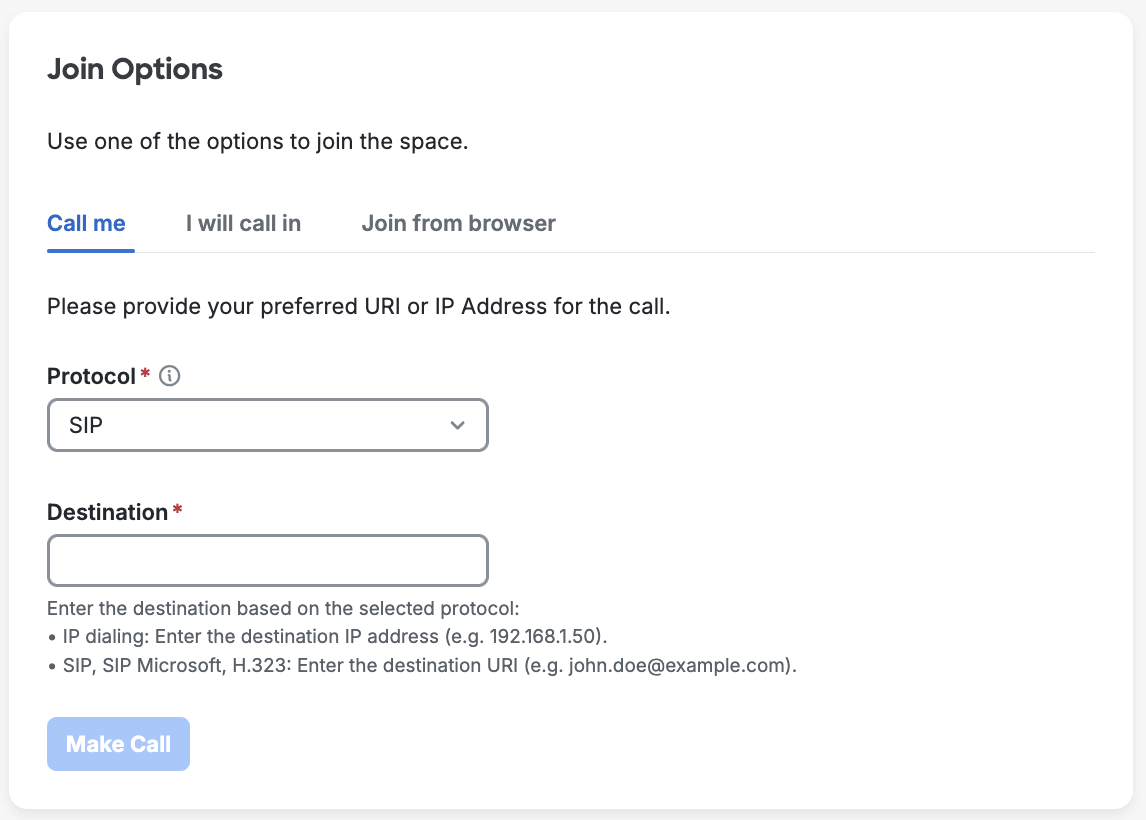Click the Destination field label
This screenshot has width=1146, height=820.
tap(107, 512)
